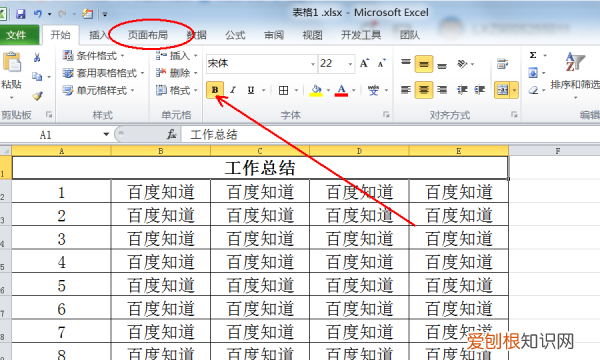Open Alignment group dialog launcher
Image resolution: width=600 pixels, height=360 pixels.
pos(514,114)
